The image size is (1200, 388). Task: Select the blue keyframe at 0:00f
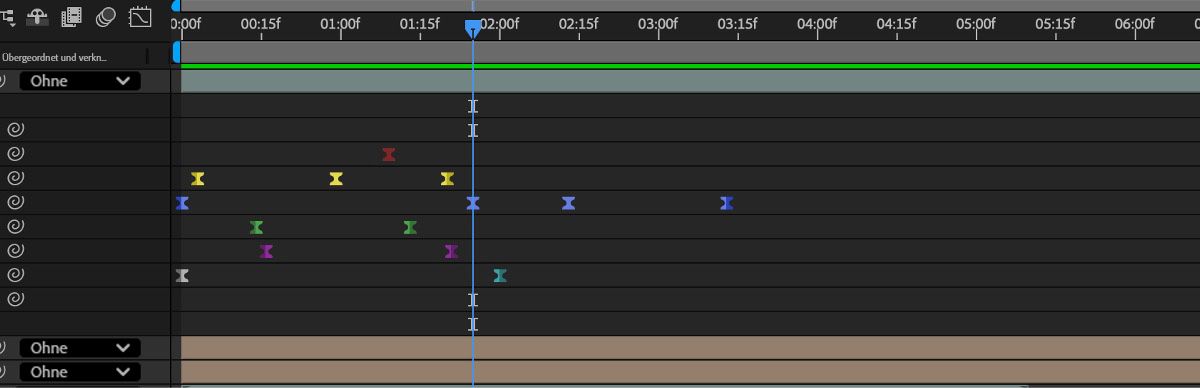point(182,203)
